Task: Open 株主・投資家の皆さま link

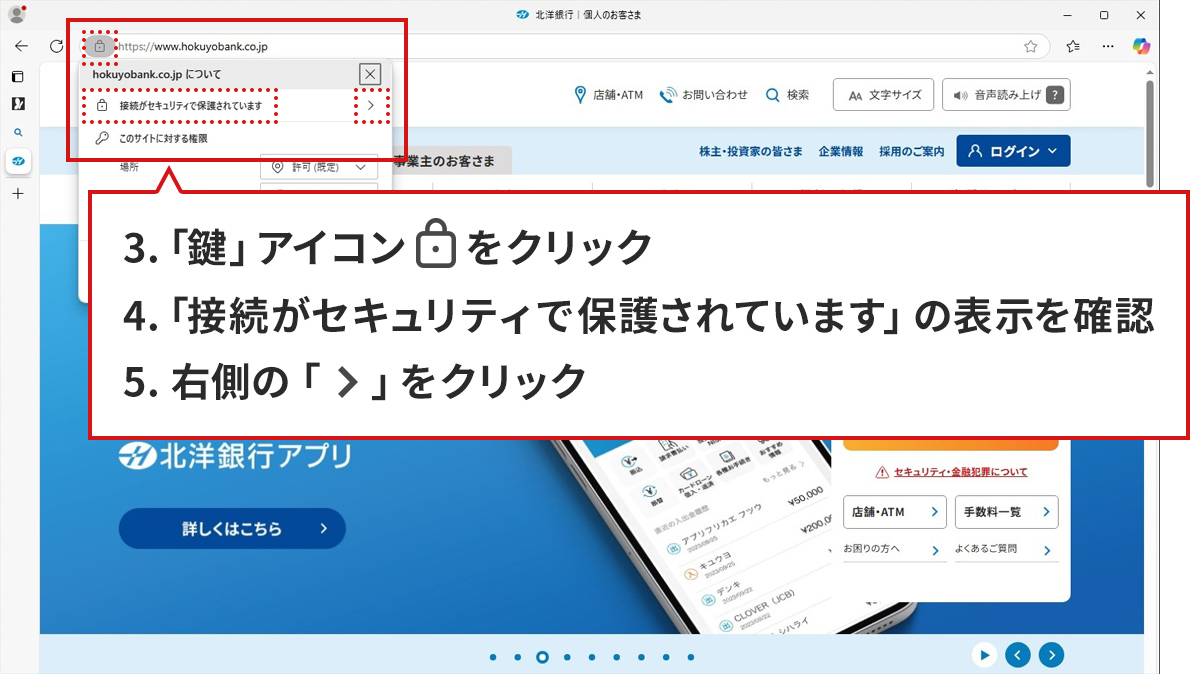Action: (x=751, y=151)
